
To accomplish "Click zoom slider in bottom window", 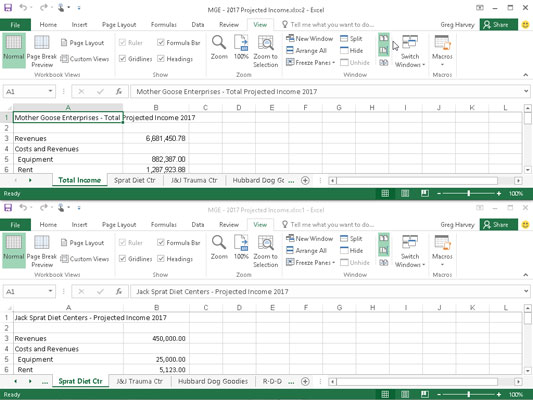I will pyautogui.click(x=469, y=395).
